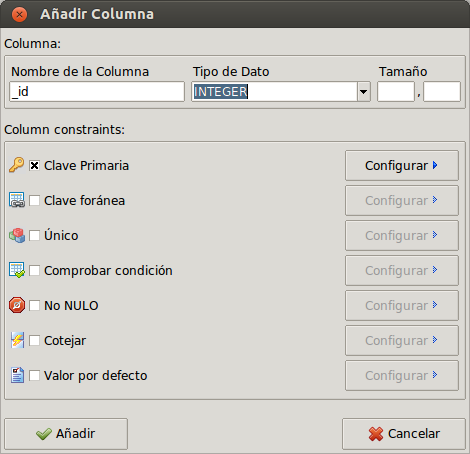Viewport: 470px width, 454px height.
Task: Tick the Valor por defecto checkbox
Action: point(34,376)
